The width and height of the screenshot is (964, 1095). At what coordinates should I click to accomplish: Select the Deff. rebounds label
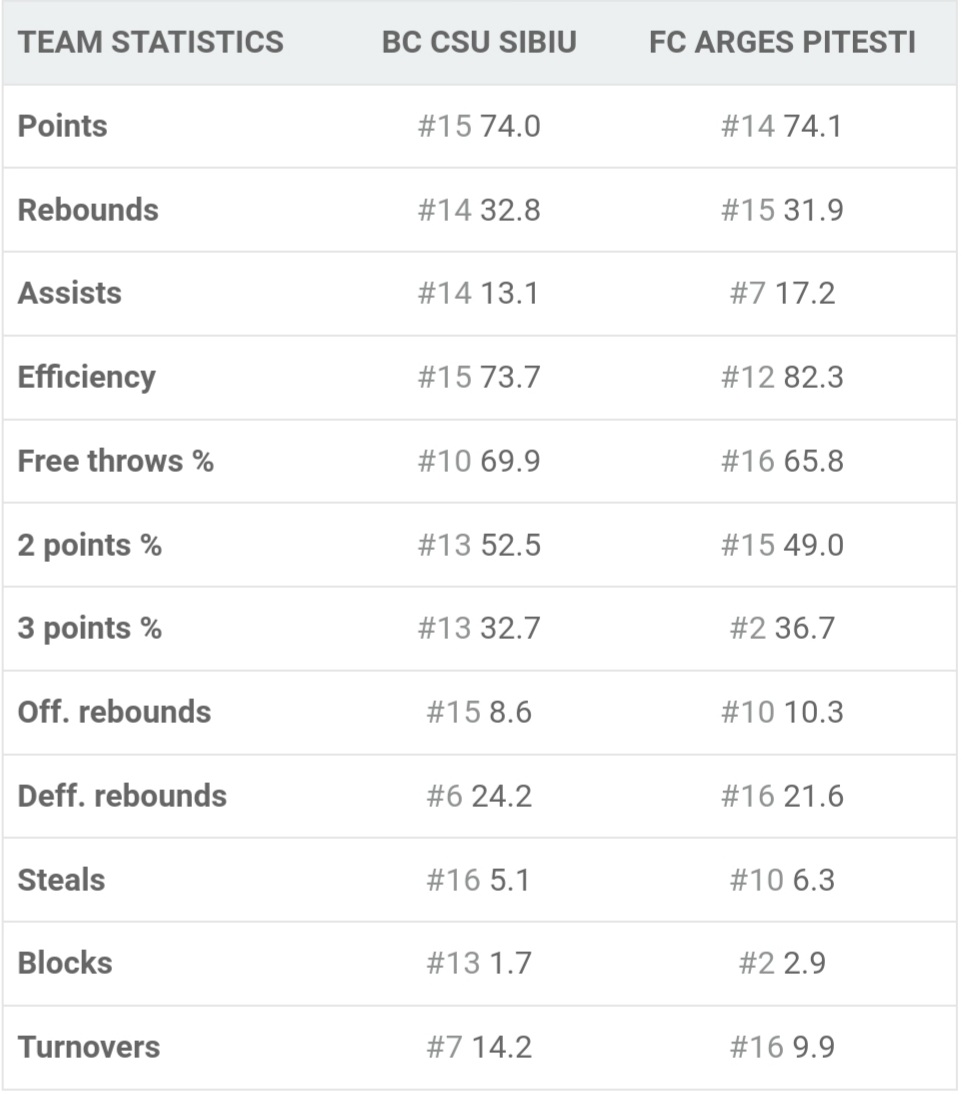click(122, 796)
